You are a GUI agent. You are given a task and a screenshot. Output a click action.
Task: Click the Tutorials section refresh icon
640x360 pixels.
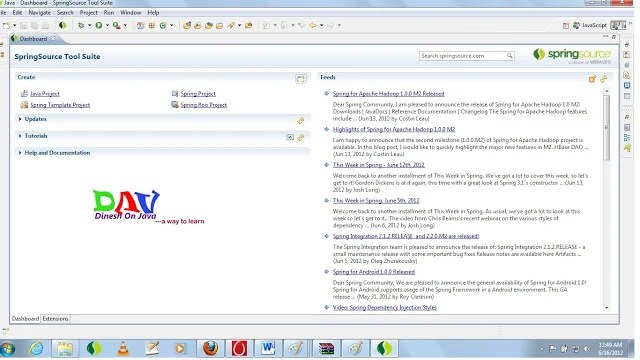pos(300,138)
